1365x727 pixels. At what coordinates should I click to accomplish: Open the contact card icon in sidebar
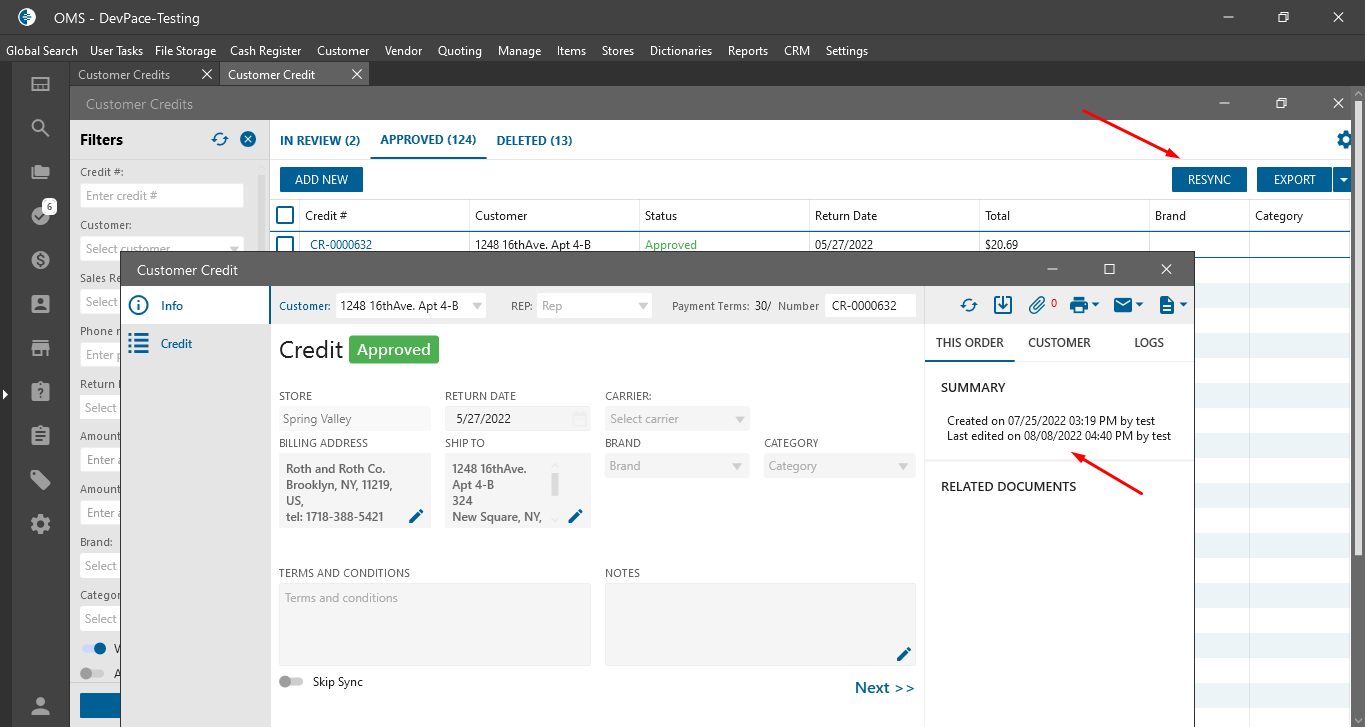coord(40,304)
